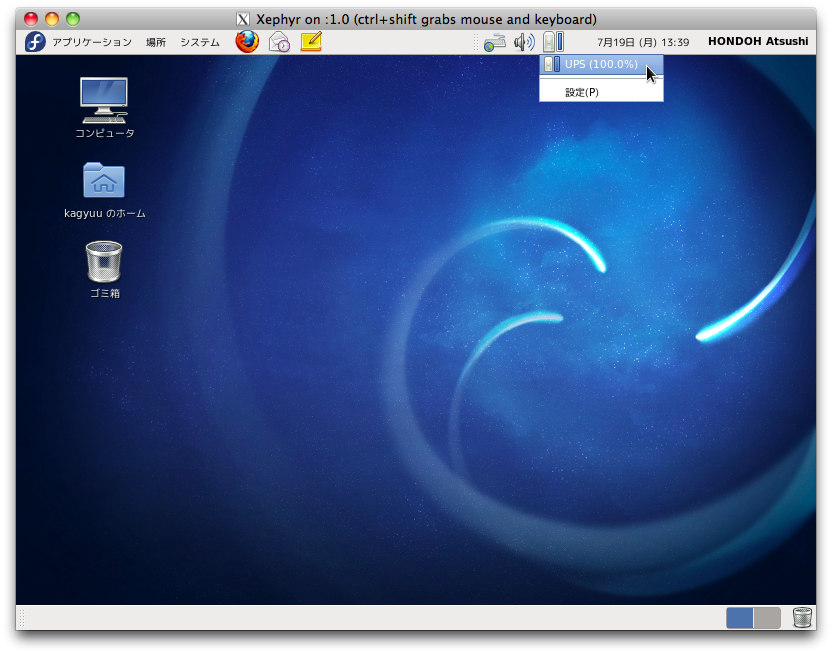Image resolution: width=832 pixels, height=654 pixels.
Task: Click the network connection tray icon
Action: [495, 42]
